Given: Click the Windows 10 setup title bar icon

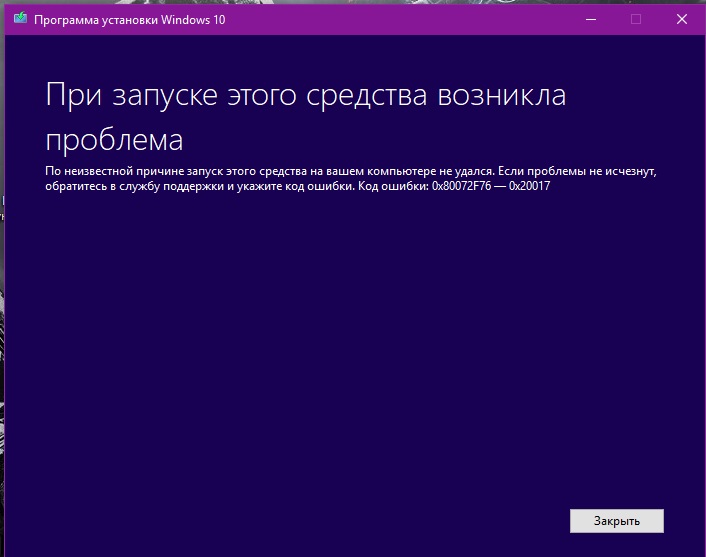Looking at the screenshot, I should pyautogui.click(x=20, y=18).
